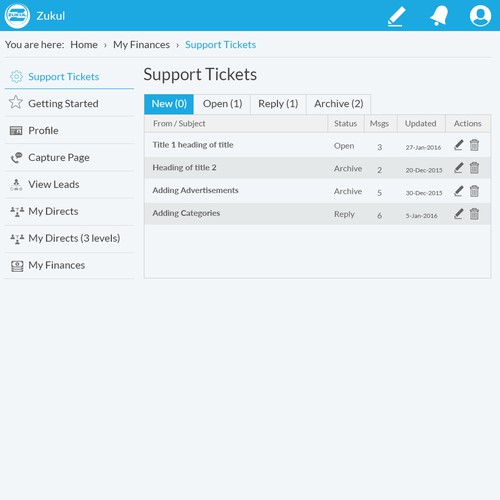Switch to the New (0) tab

[x=169, y=104]
